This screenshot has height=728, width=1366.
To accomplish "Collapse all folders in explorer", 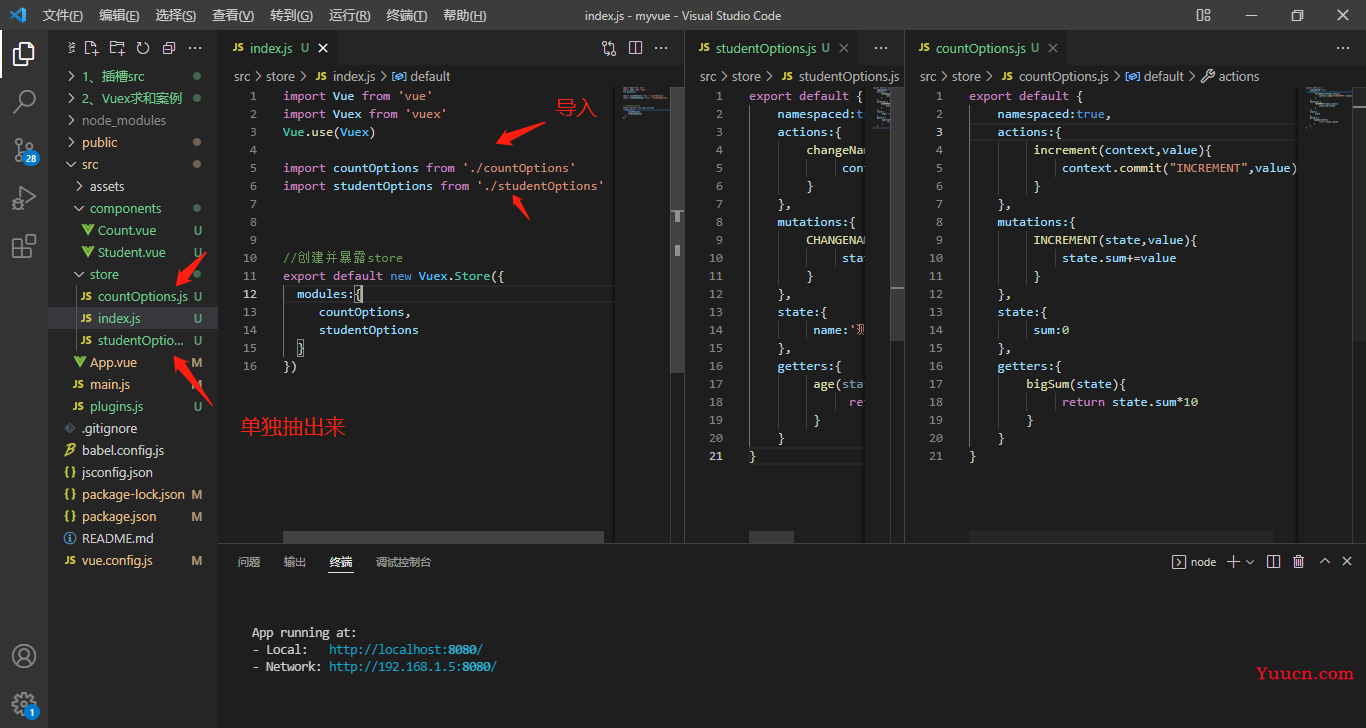I will [x=168, y=48].
